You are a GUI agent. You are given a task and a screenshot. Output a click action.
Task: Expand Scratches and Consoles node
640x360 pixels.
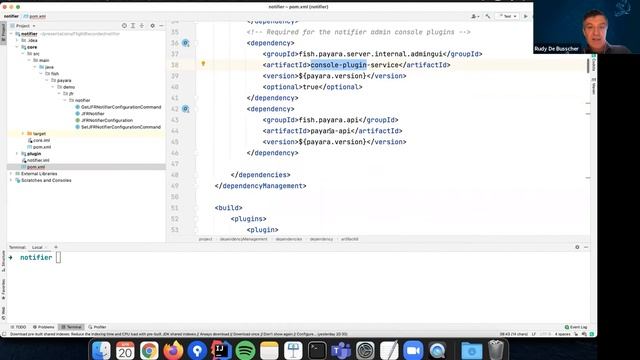[x=11, y=180]
